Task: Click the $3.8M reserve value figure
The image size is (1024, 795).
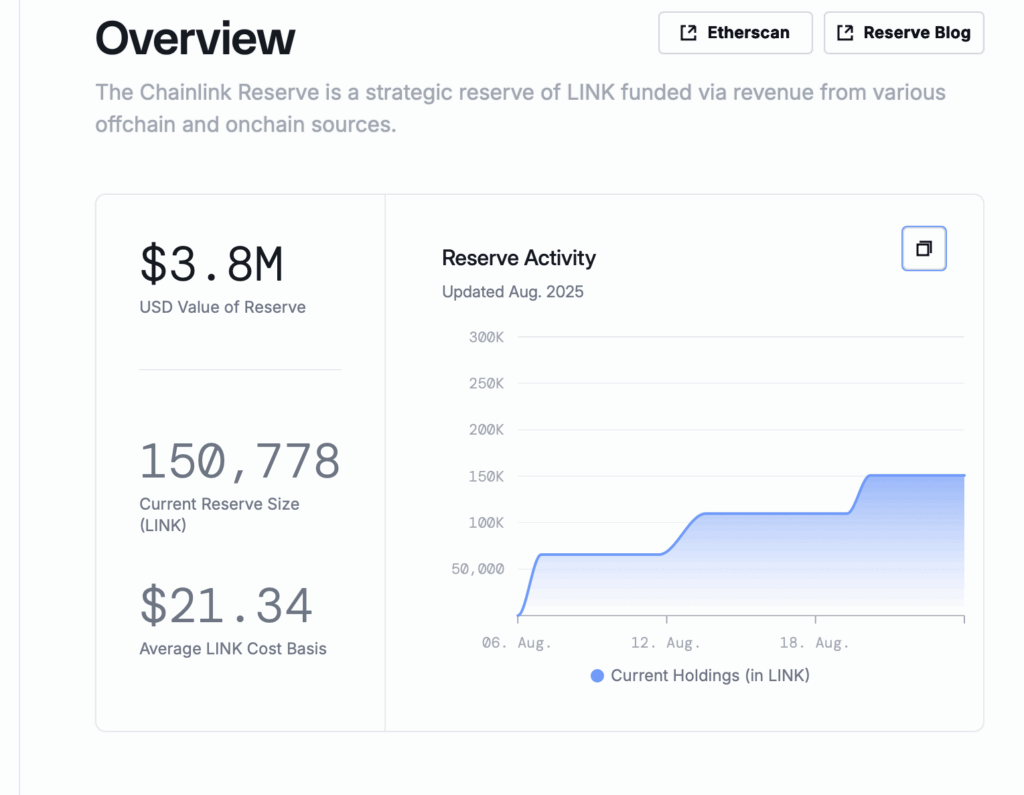Action: [212, 264]
